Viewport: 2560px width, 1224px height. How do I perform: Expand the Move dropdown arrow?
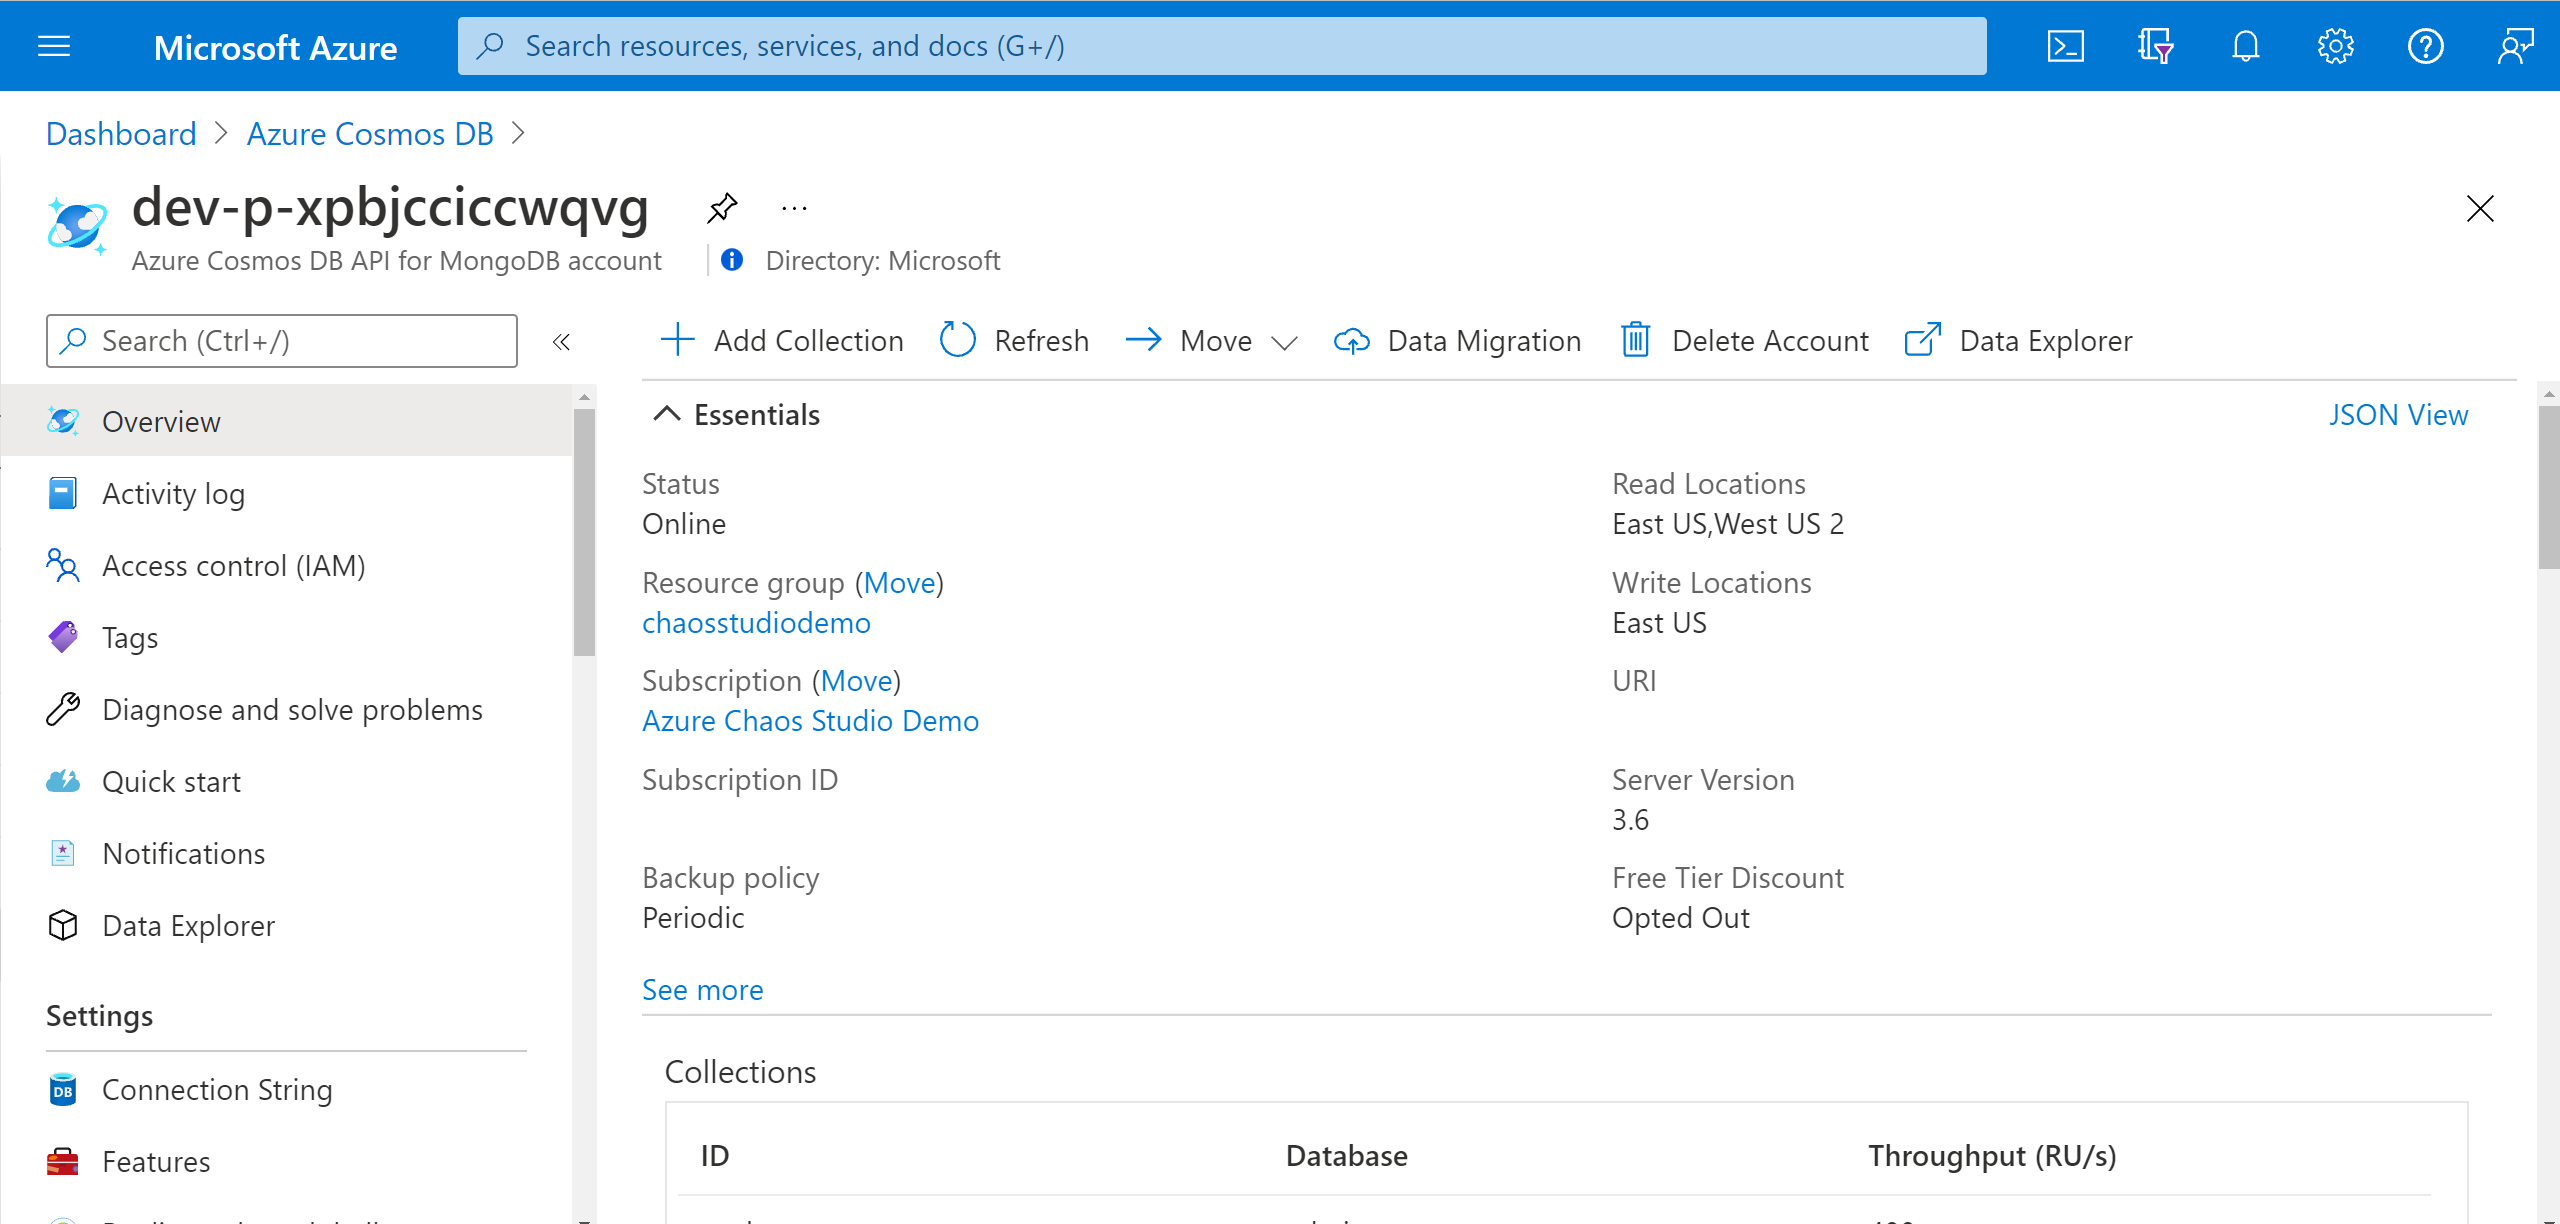[x=1288, y=339]
